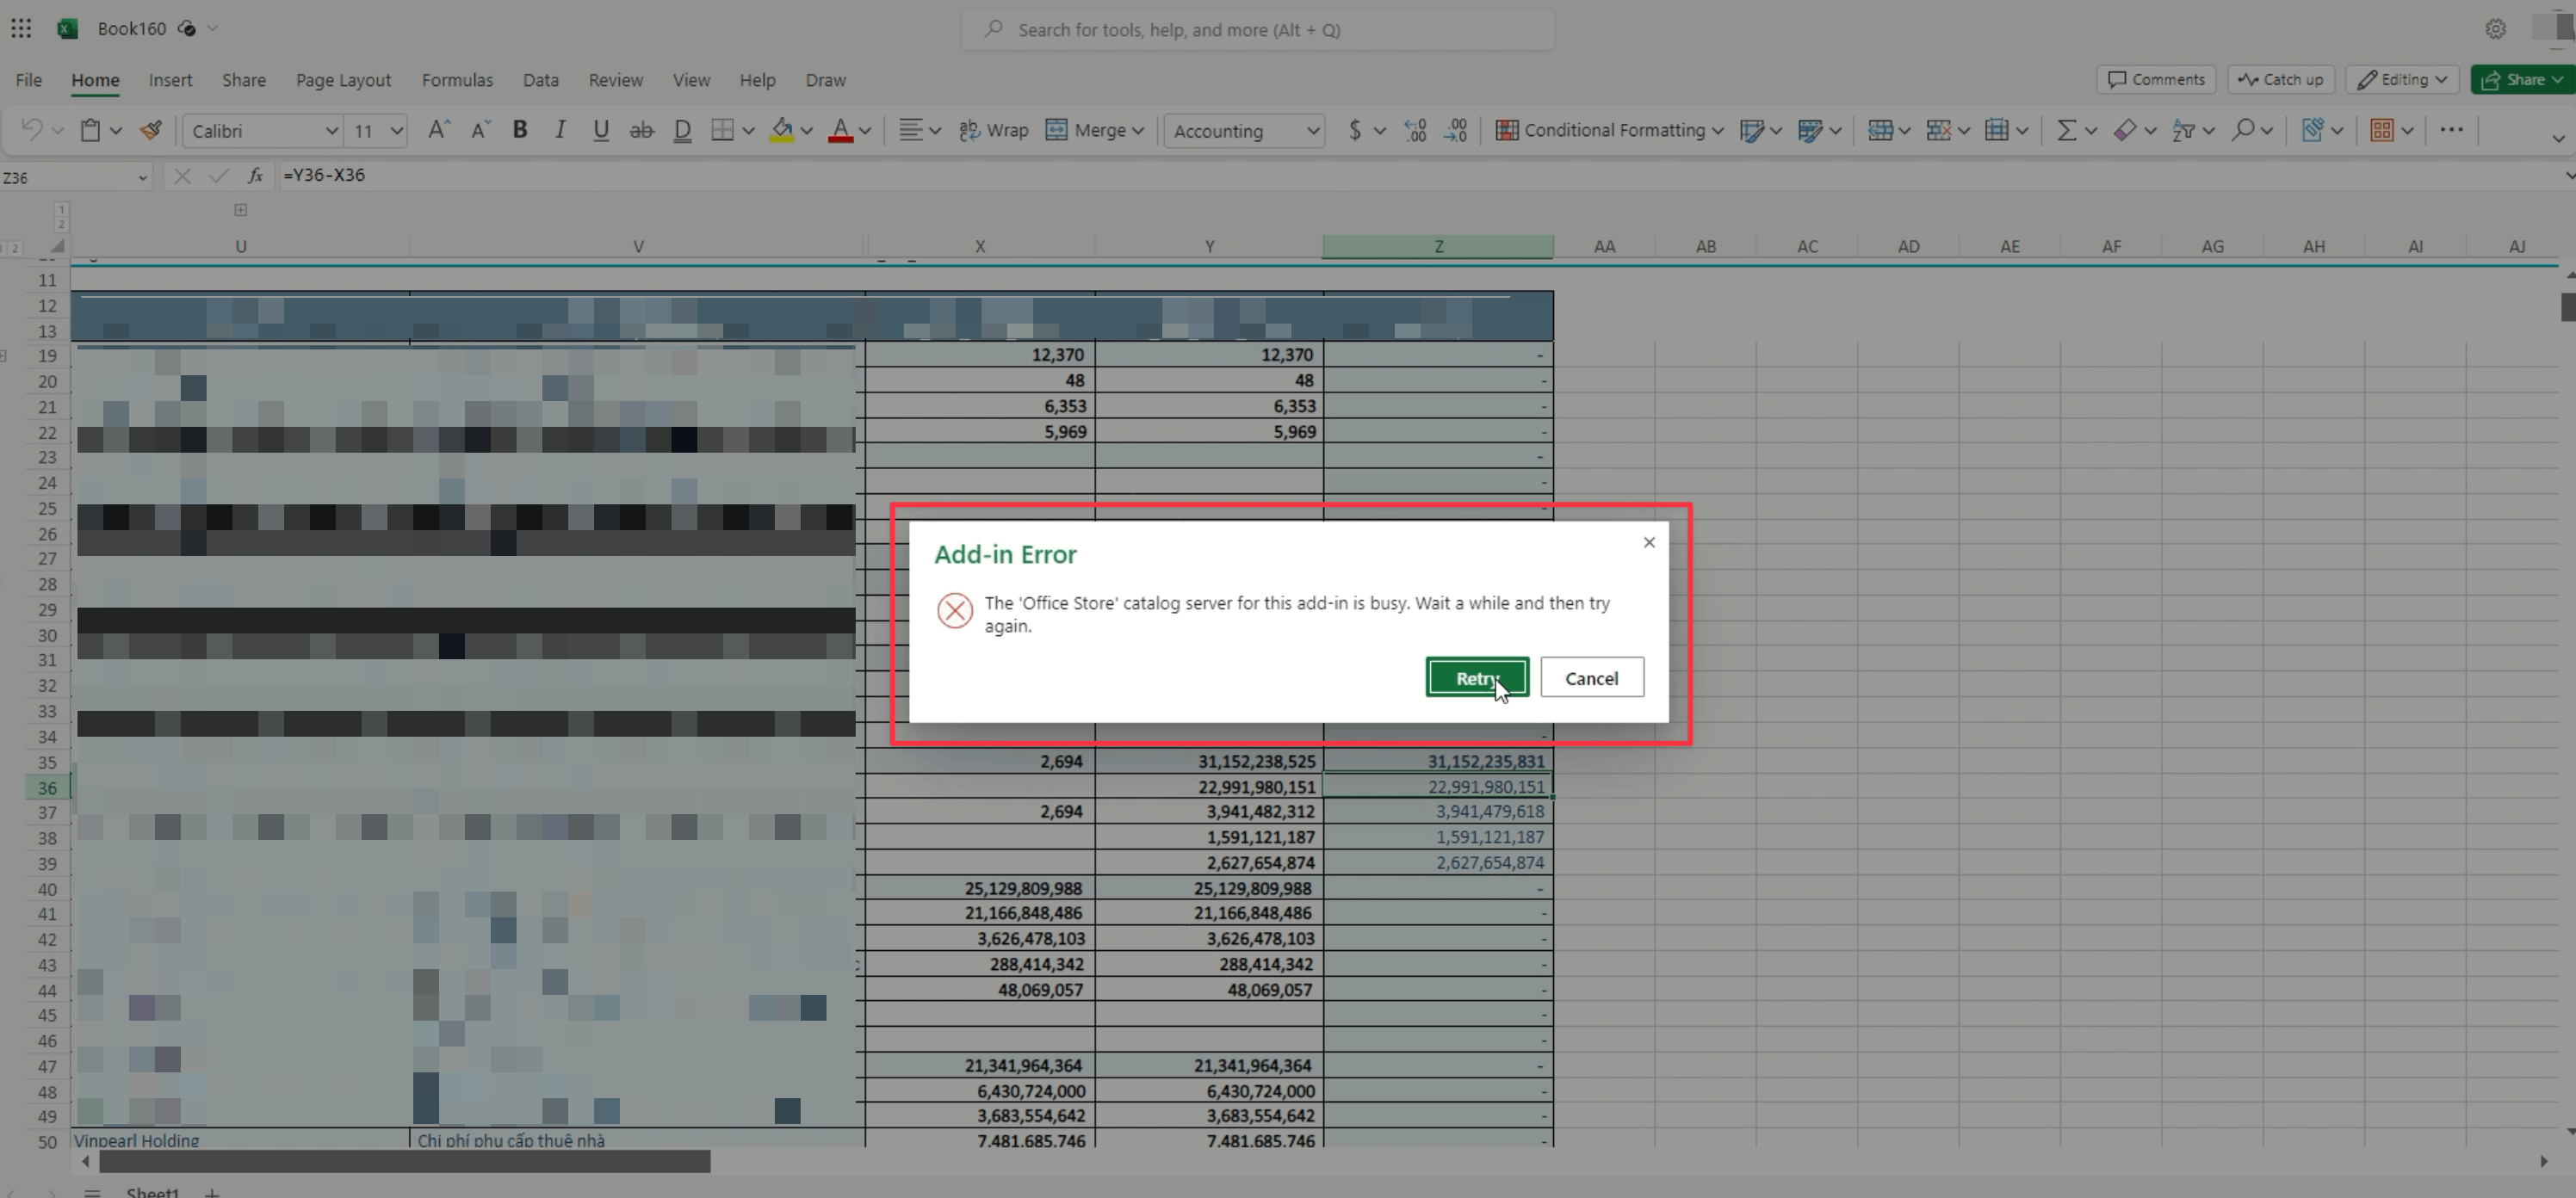Click the Undo icon
This screenshot has width=2576, height=1198.
(x=31, y=130)
